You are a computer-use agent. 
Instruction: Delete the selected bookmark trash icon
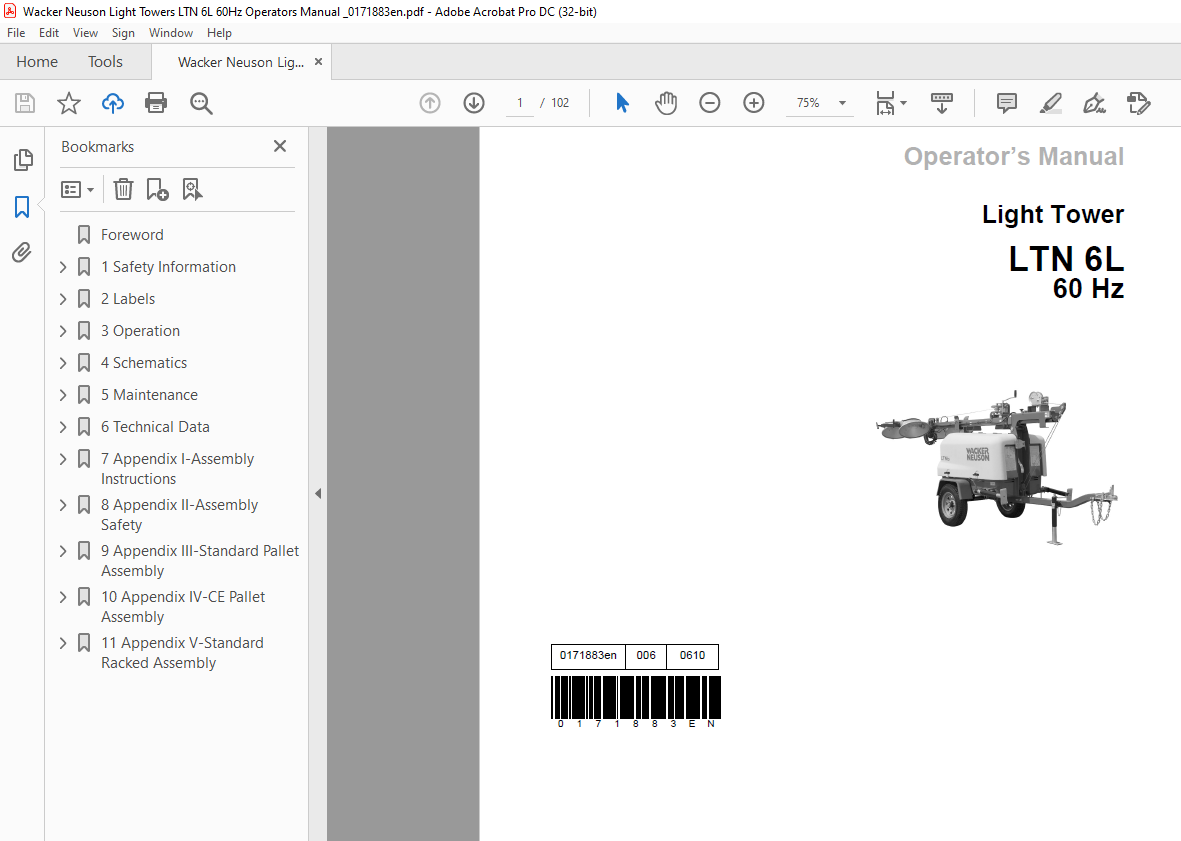(124, 189)
